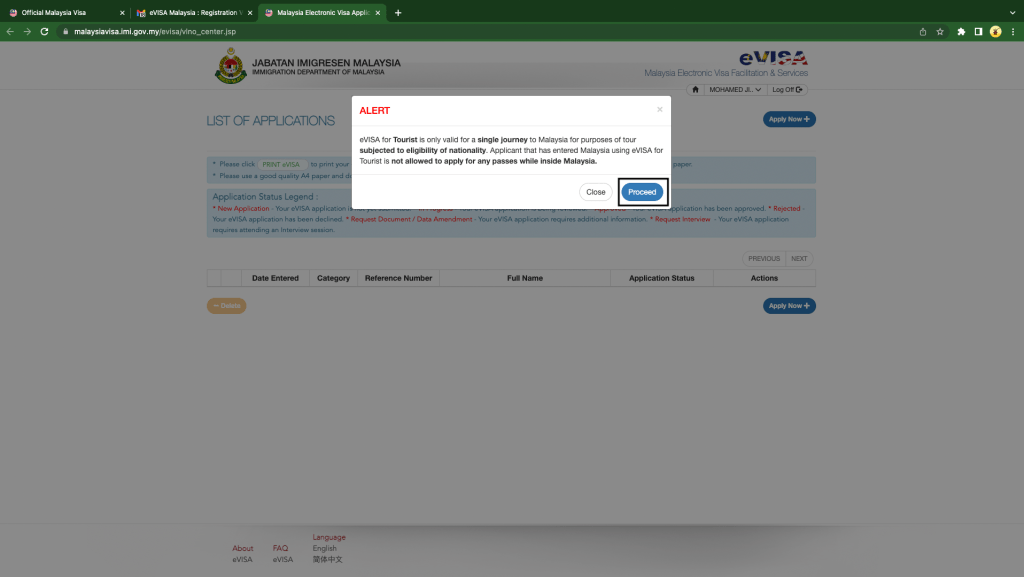Dismiss alert with the X icon
The image size is (1024, 577).
tap(660, 110)
